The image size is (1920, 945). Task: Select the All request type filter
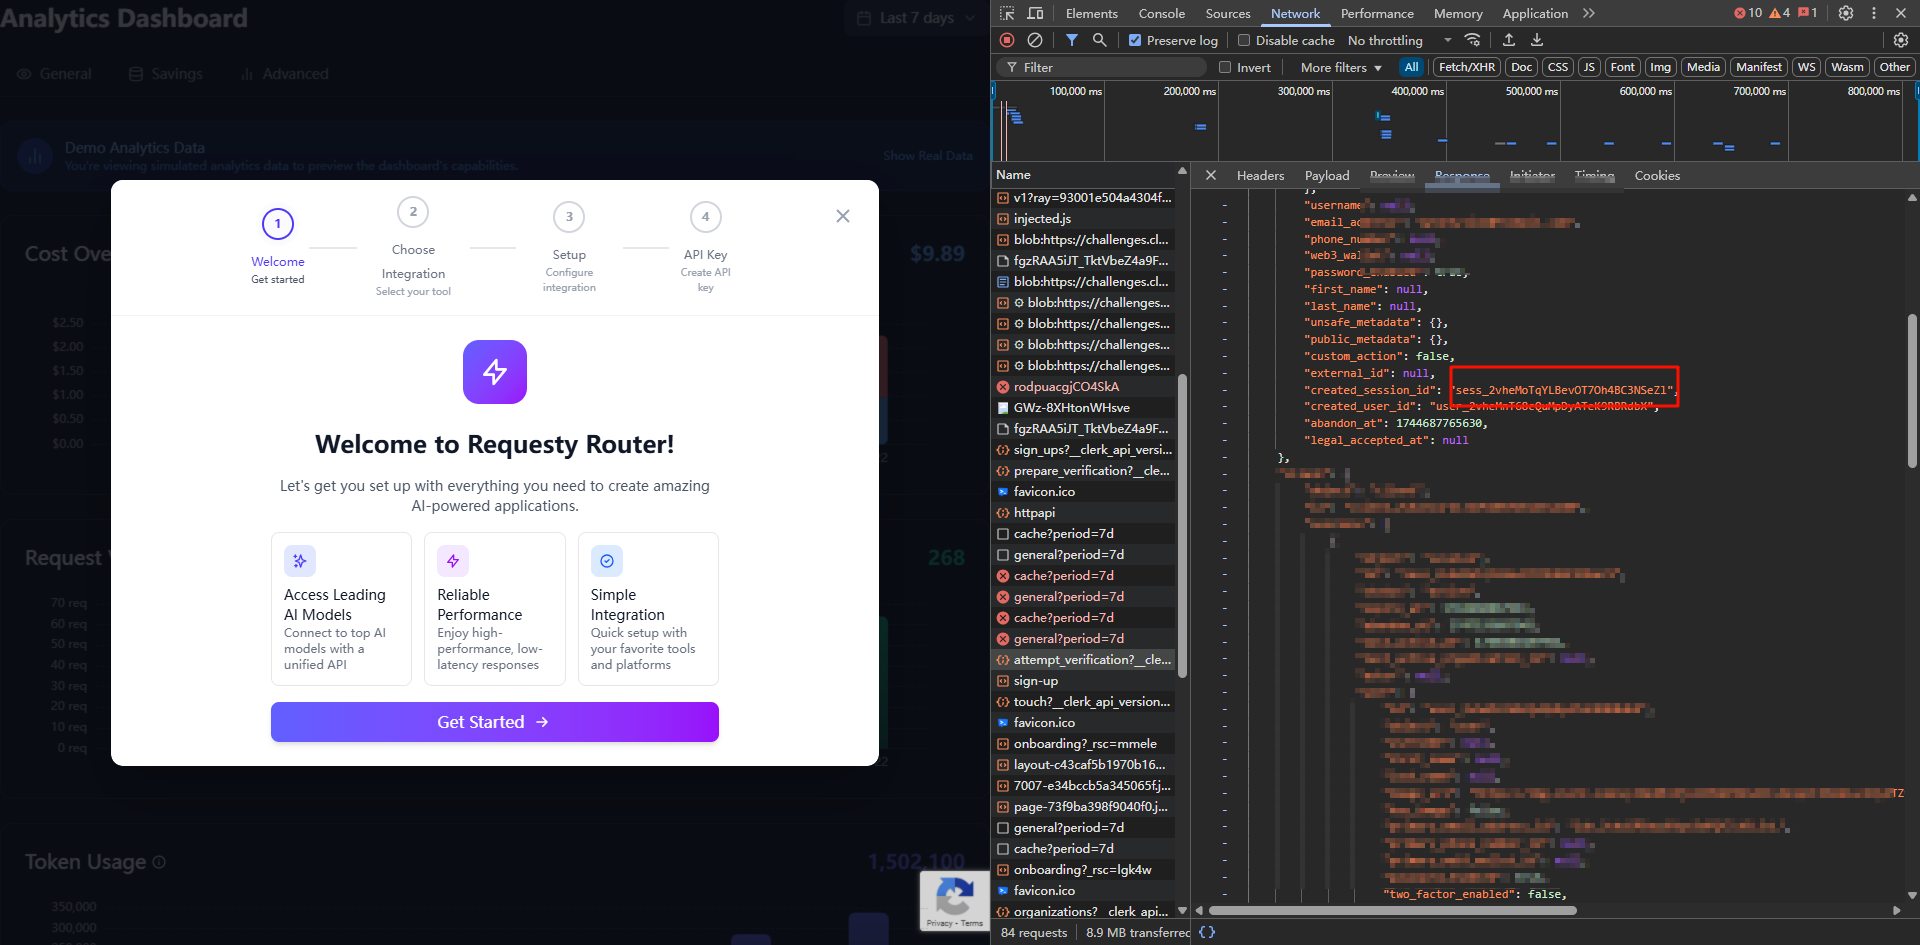tap(1411, 67)
